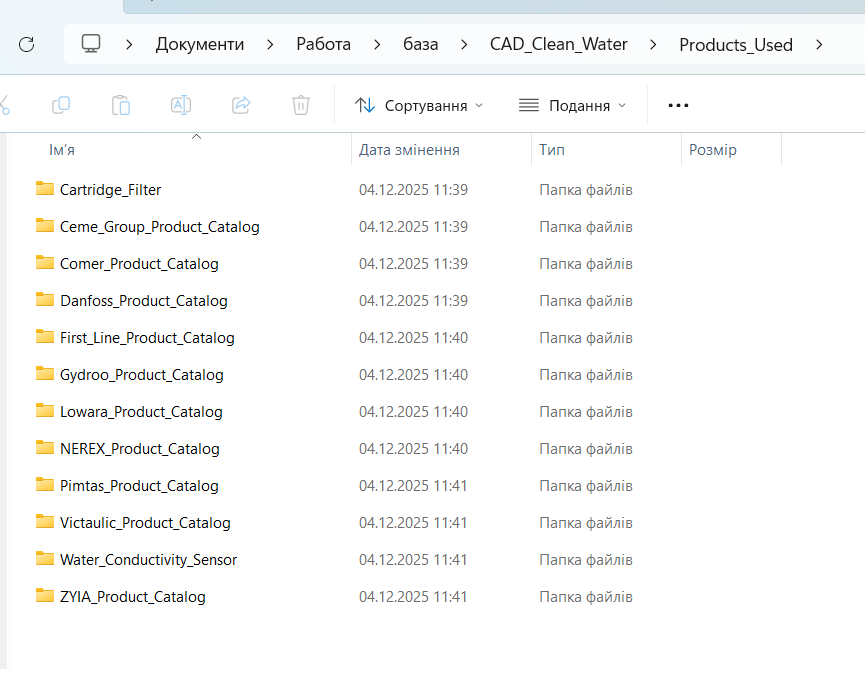Select the NEREX_Product_Catalog folder icon
The height and width of the screenshot is (682, 865).
point(45,447)
